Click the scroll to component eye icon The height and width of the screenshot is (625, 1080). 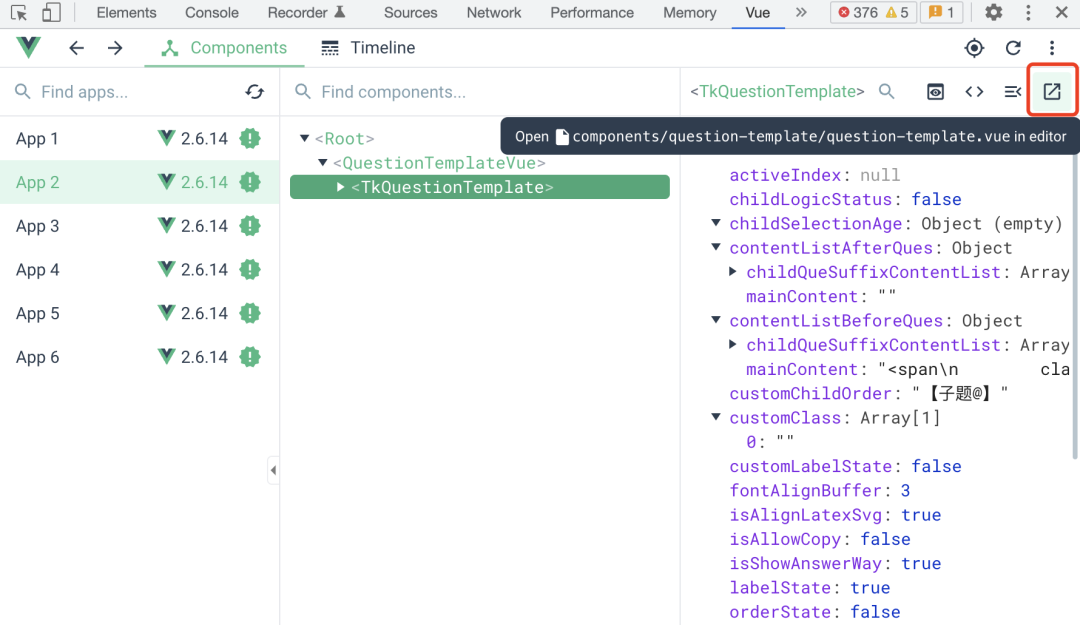click(x=935, y=92)
